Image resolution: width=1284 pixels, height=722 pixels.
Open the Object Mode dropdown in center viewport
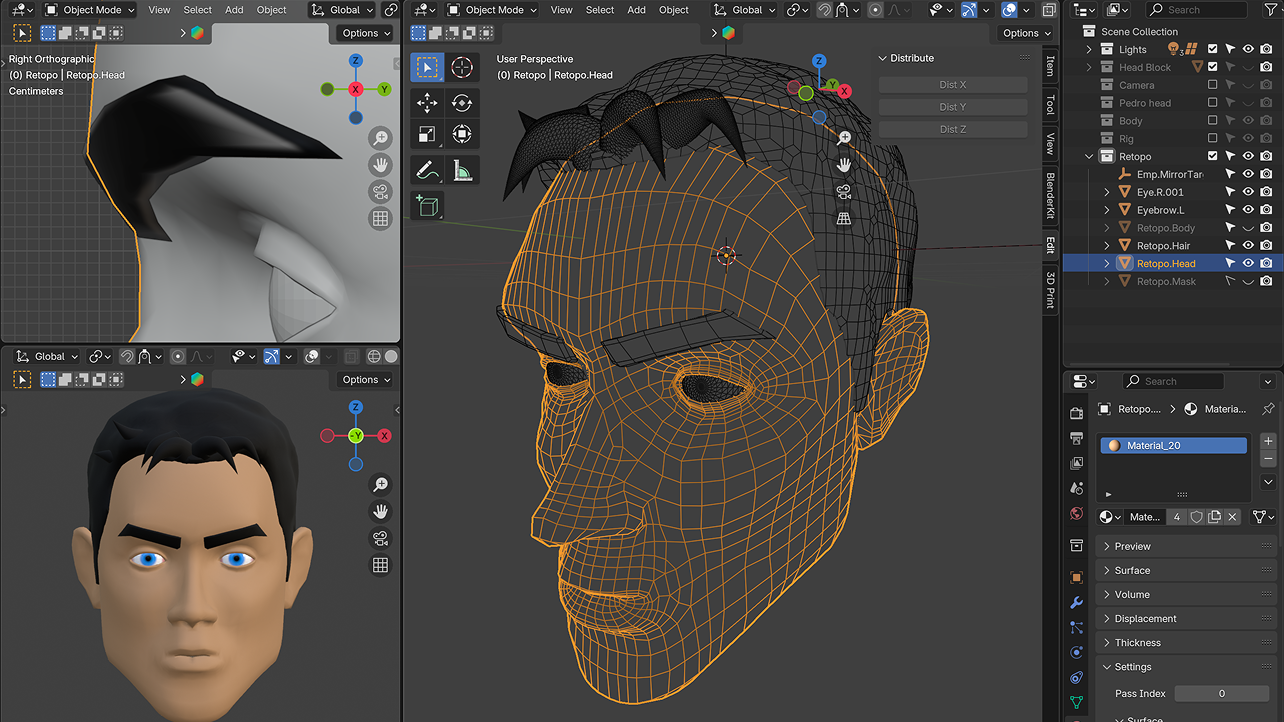pos(492,10)
